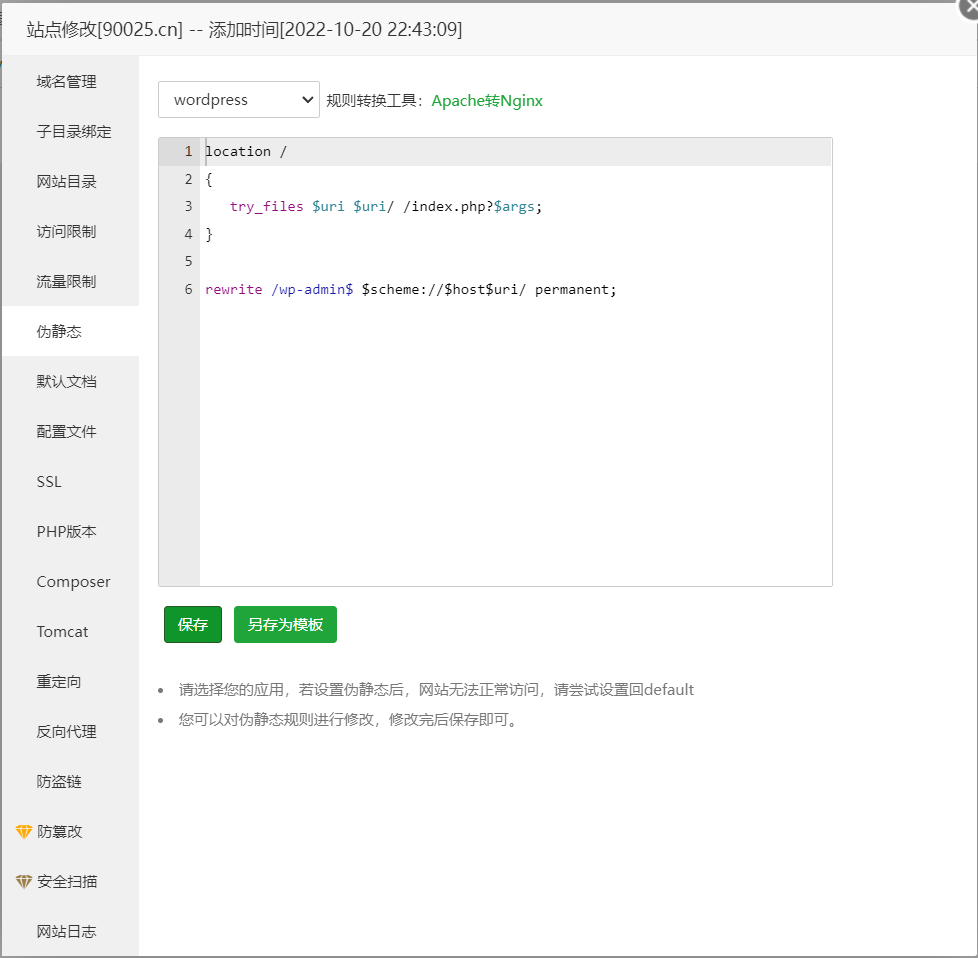
Task: Close the site modification dialog
Action: click(x=971, y=8)
